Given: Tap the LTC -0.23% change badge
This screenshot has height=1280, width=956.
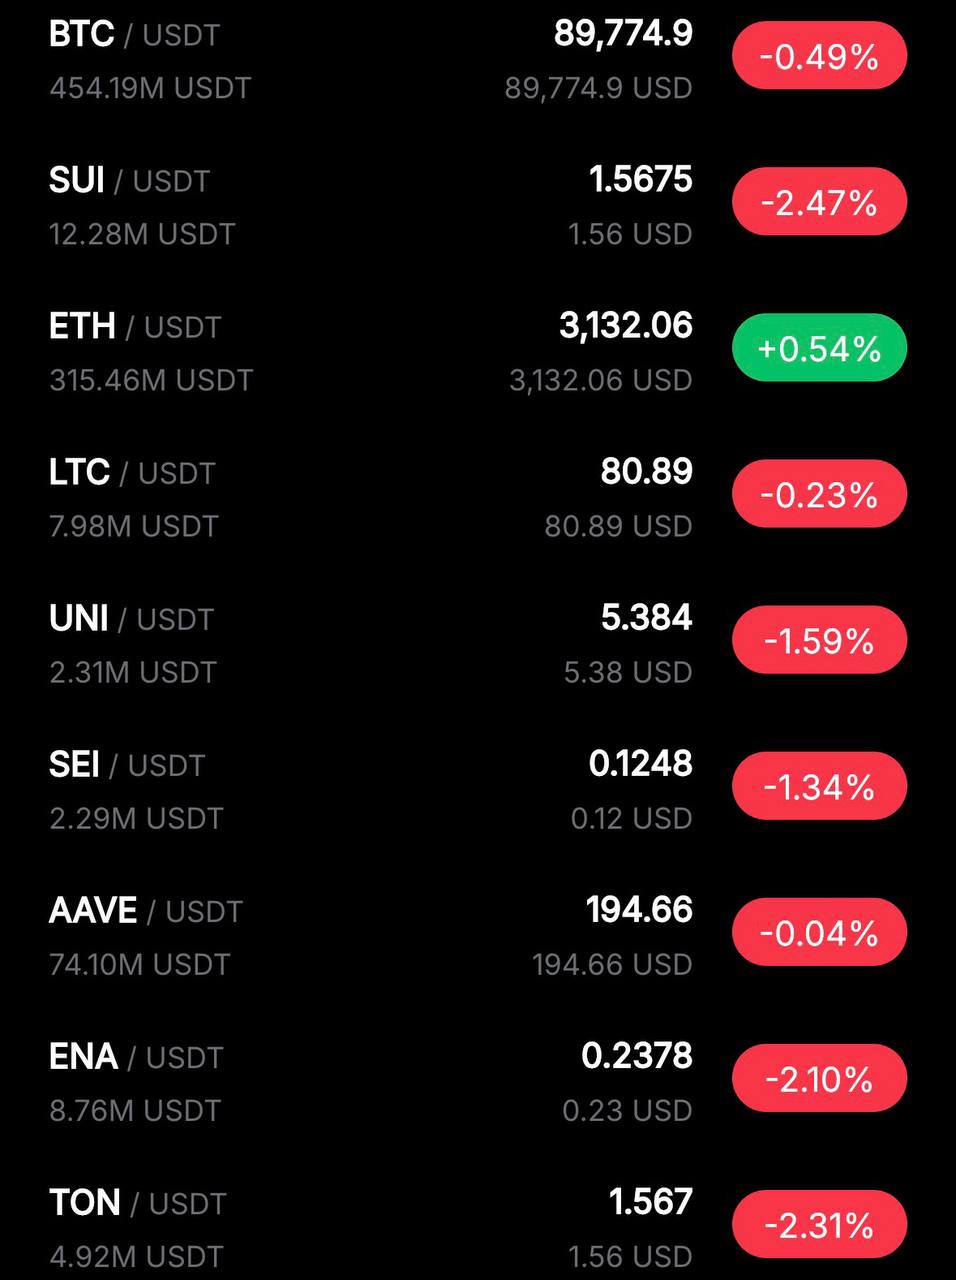Looking at the screenshot, I should click(x=819, y=494).
